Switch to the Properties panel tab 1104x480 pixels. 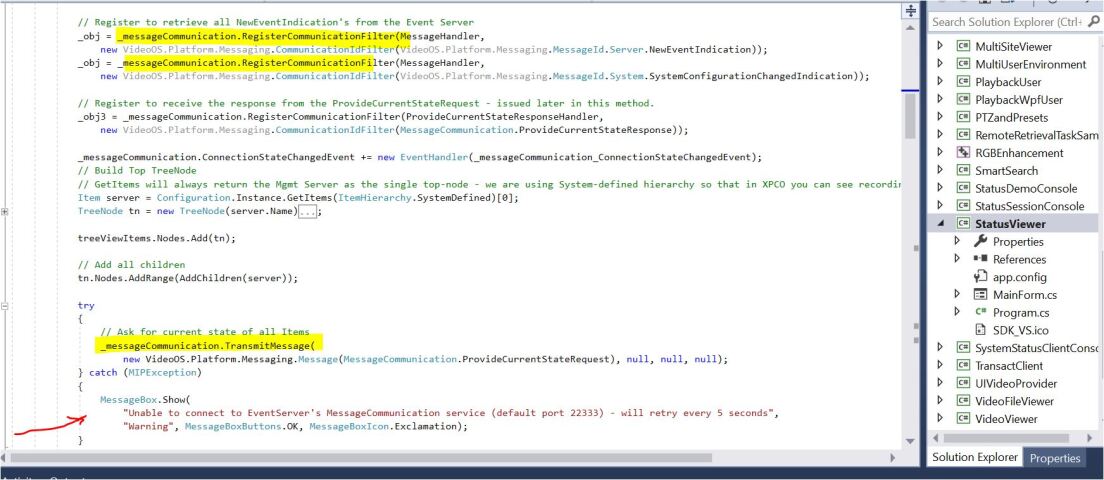[1055, 458]
